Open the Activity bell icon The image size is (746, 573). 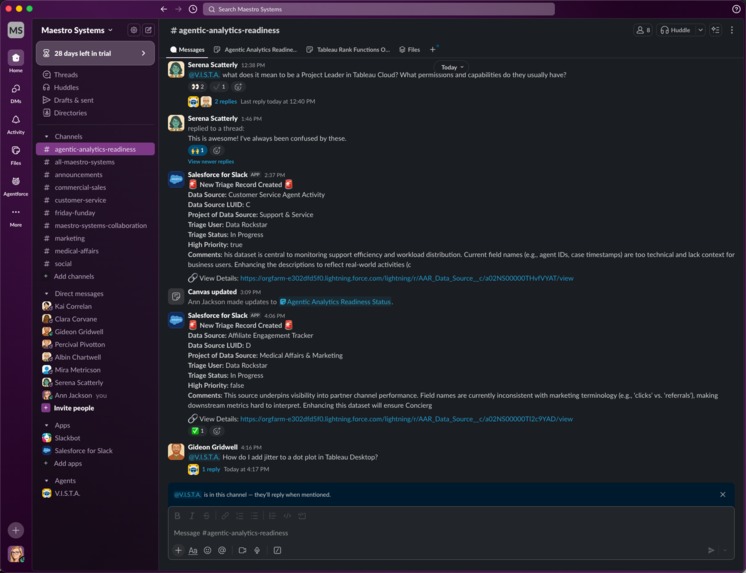pyautogui.click(x=16, y=120)
